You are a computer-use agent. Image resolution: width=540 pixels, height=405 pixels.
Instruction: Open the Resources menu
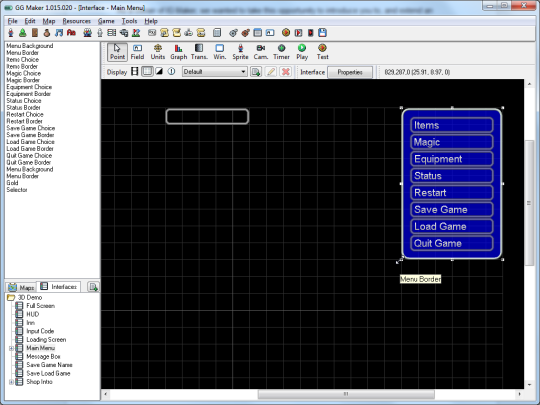pyautogui.click(x=76, y=21)
